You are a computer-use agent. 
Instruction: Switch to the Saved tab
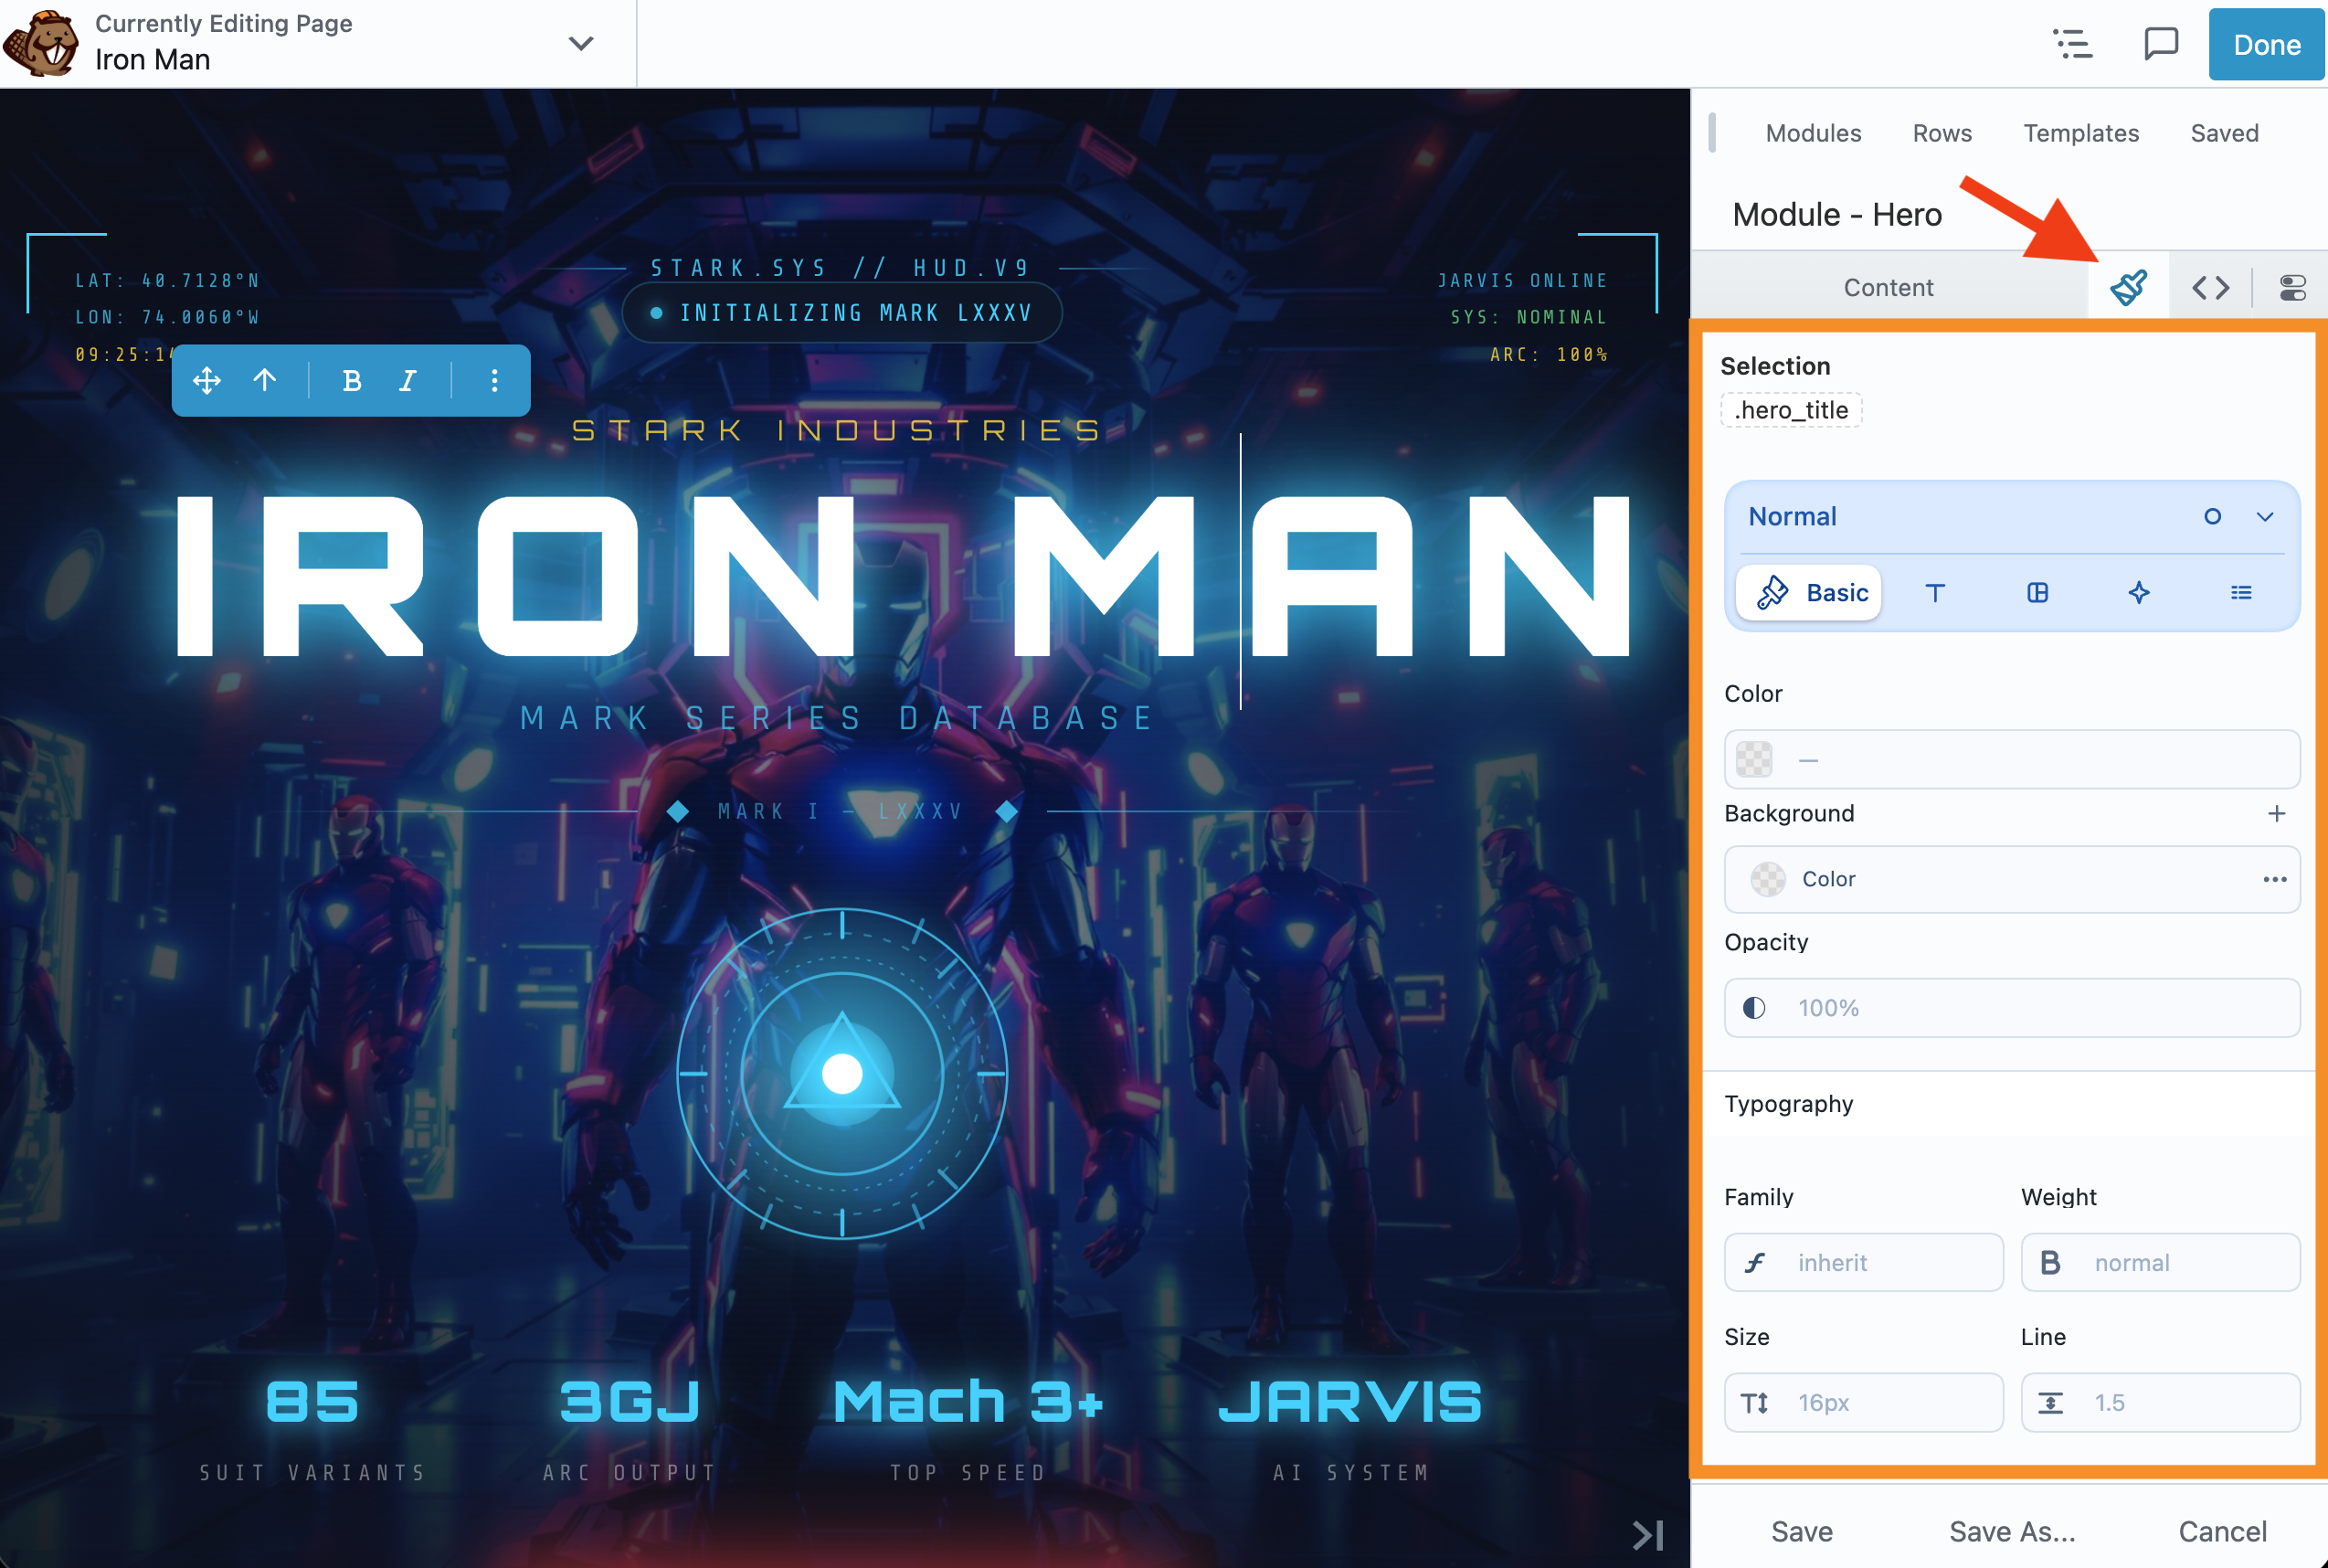2224,133
